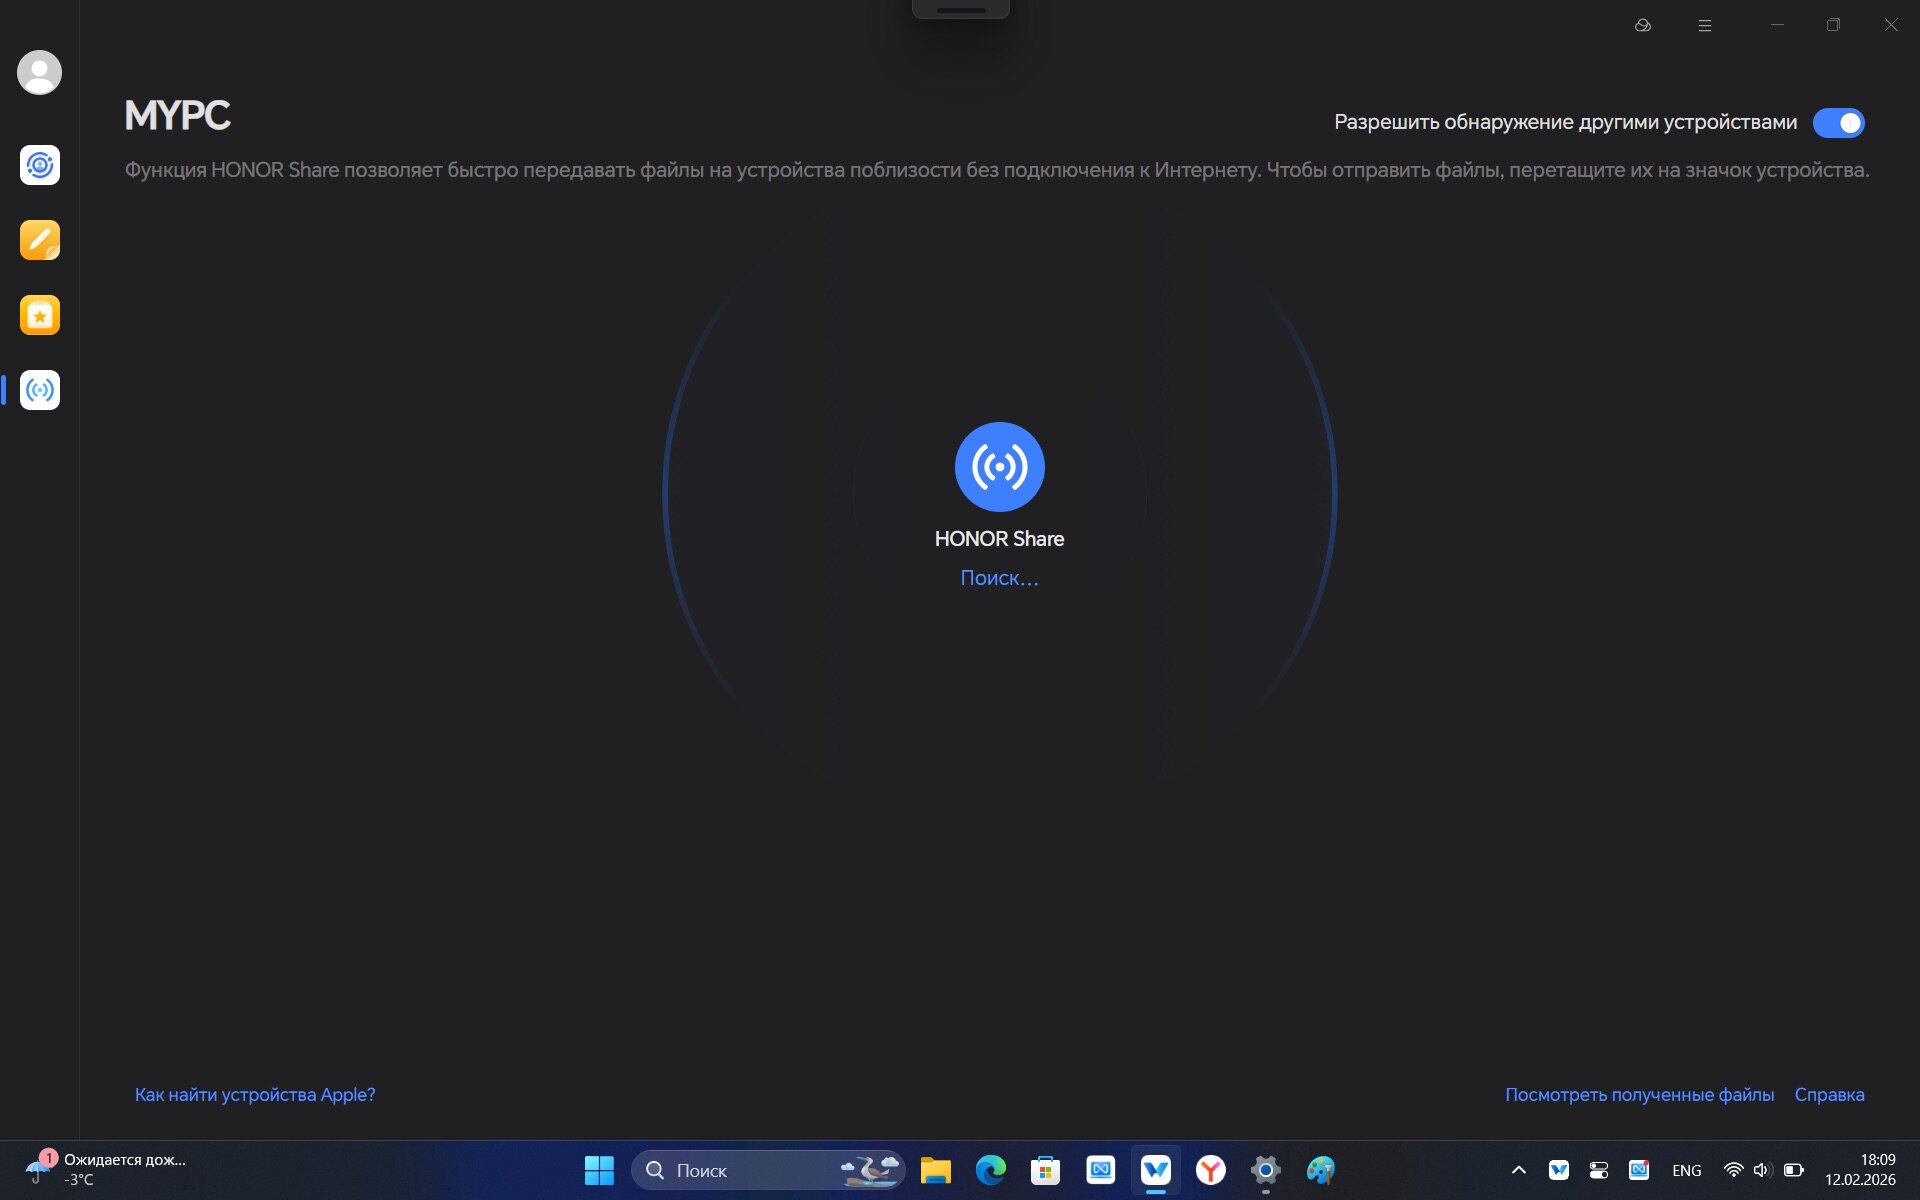Open the user profile avatar in sidebar
This screenshot has width=1920, height=1200.
40,73
